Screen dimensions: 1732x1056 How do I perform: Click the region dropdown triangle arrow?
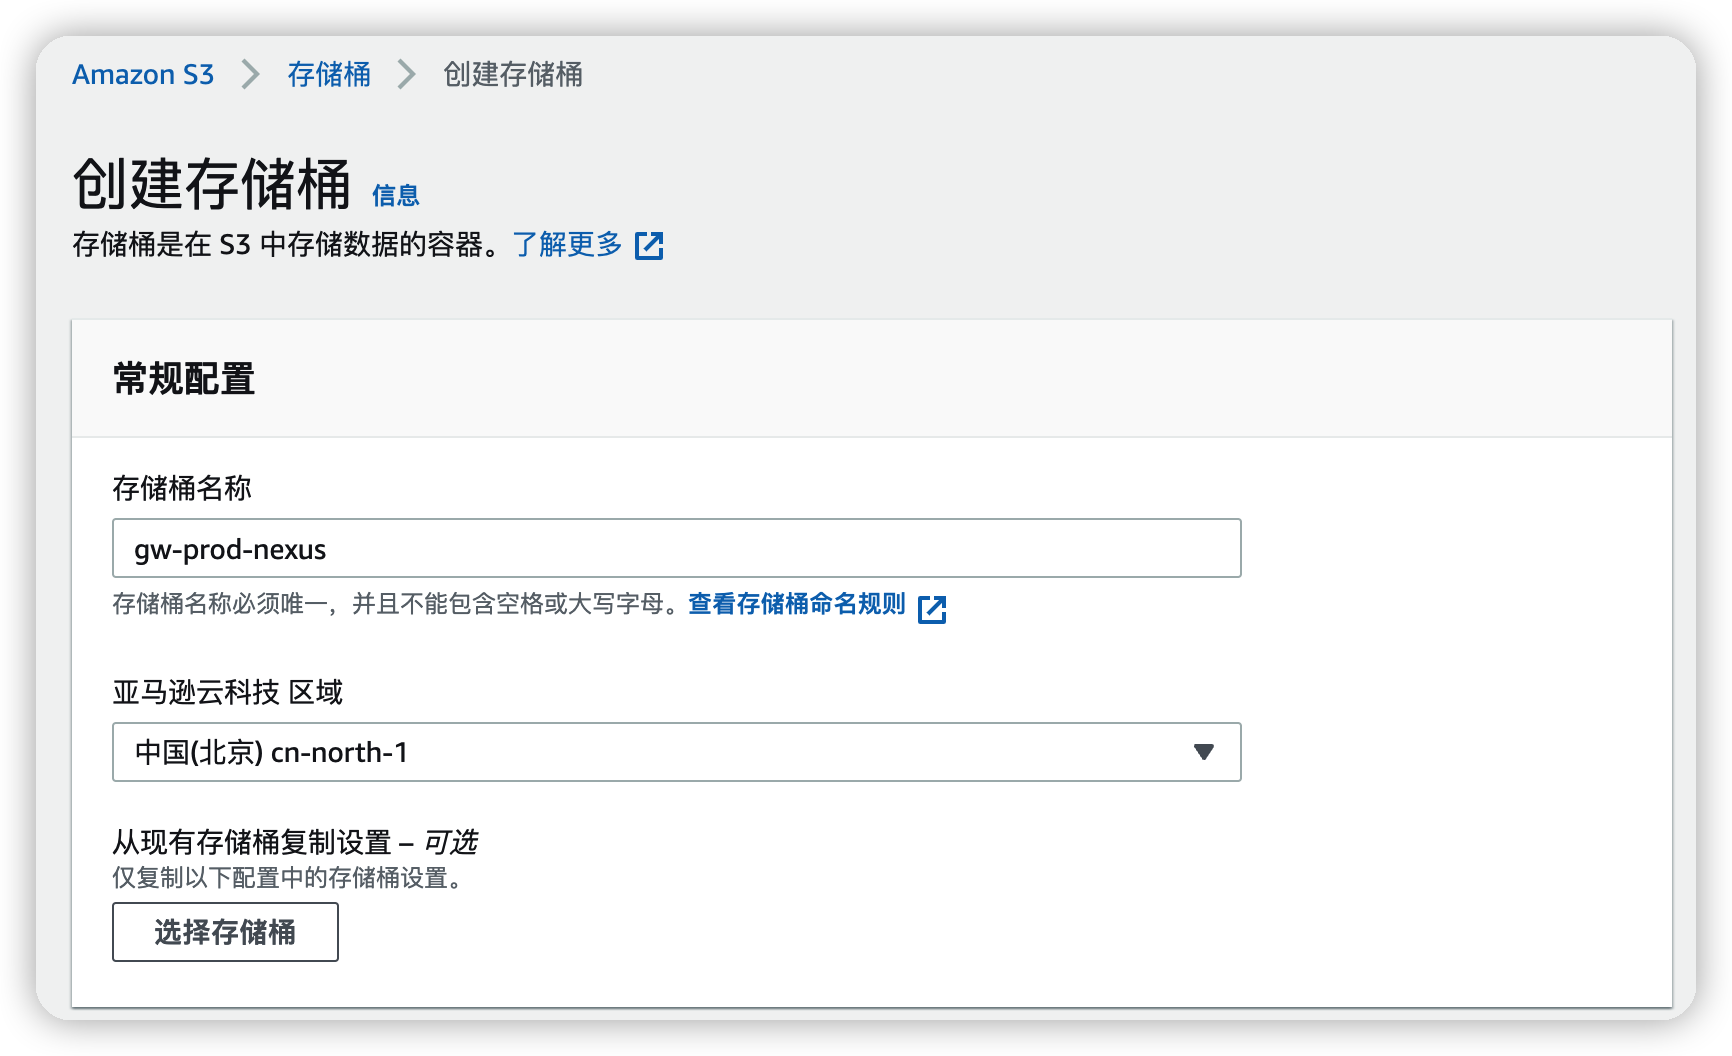[x=1203, y=752]
